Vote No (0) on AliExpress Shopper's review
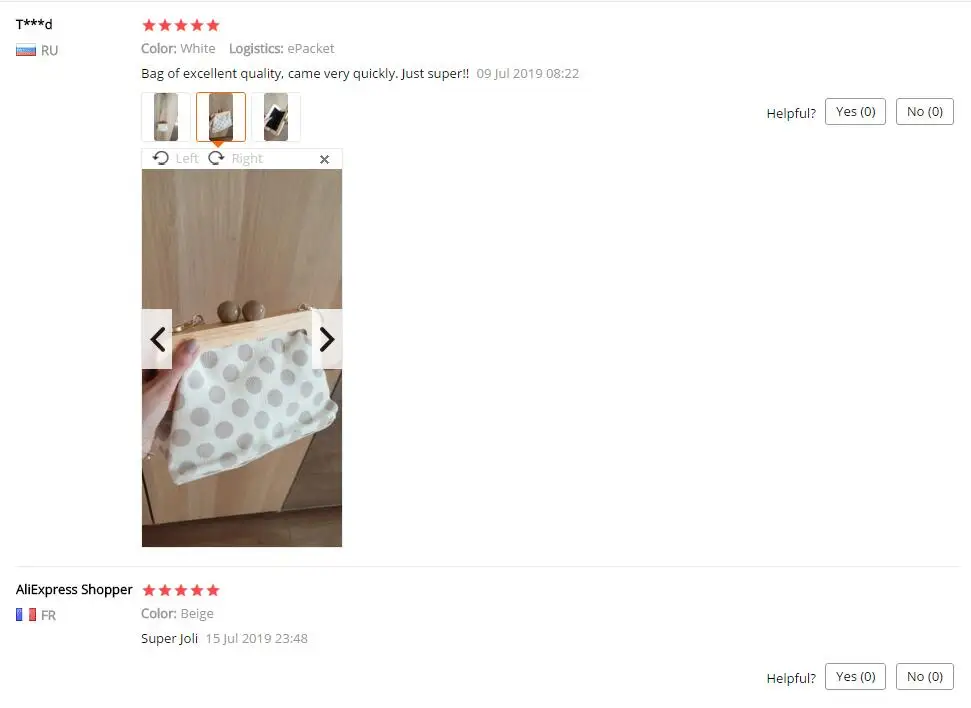The width and height of the screenshot is (971, 708). (925, 676)
